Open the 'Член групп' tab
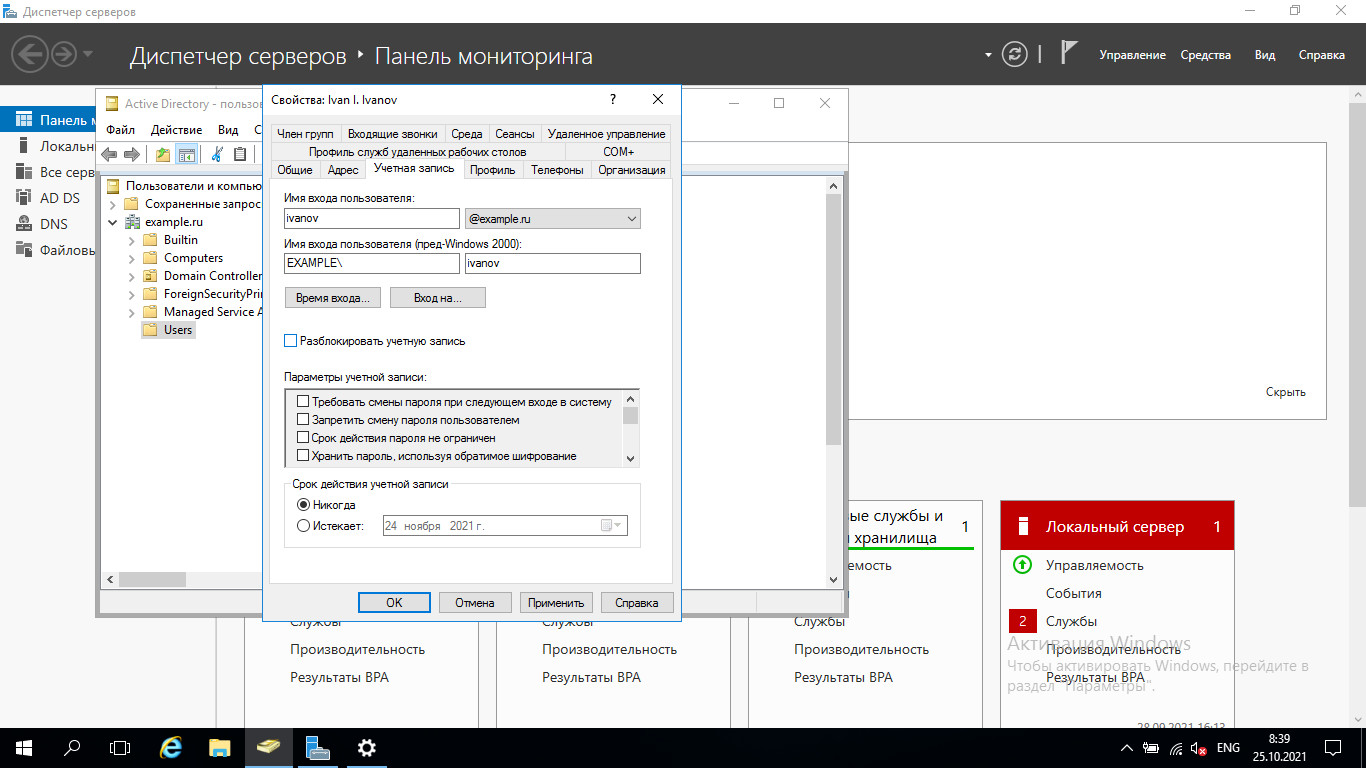 (x=305, y=134)
